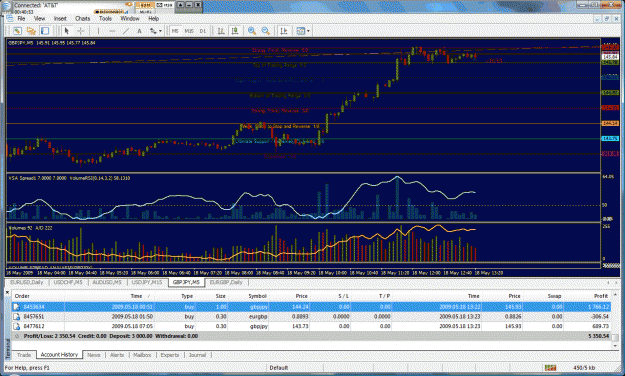Select the GBPJPY,M5 chart tab
This screenshot has height=376, width=625.
[x=186, y=282]
